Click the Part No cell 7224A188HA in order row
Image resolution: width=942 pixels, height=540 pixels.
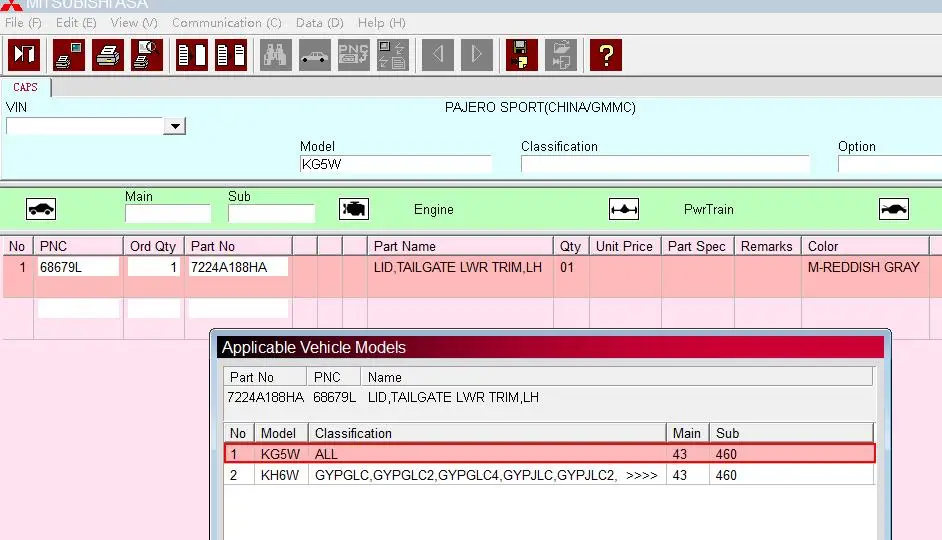[238, 267]
